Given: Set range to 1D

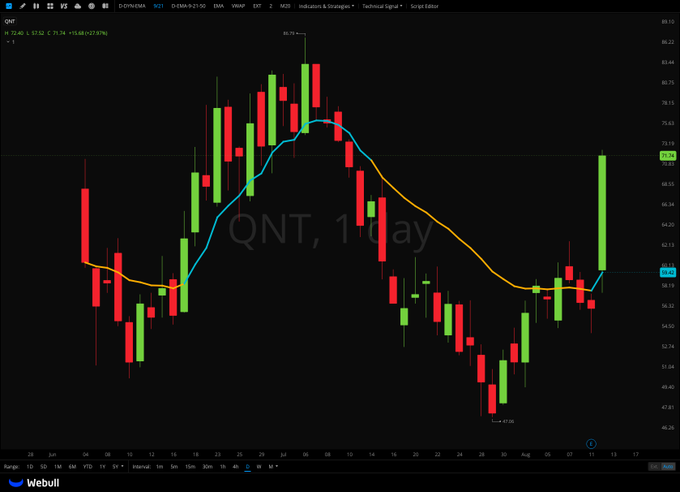Looking at the screenshot, I should (x=29, y=466).
